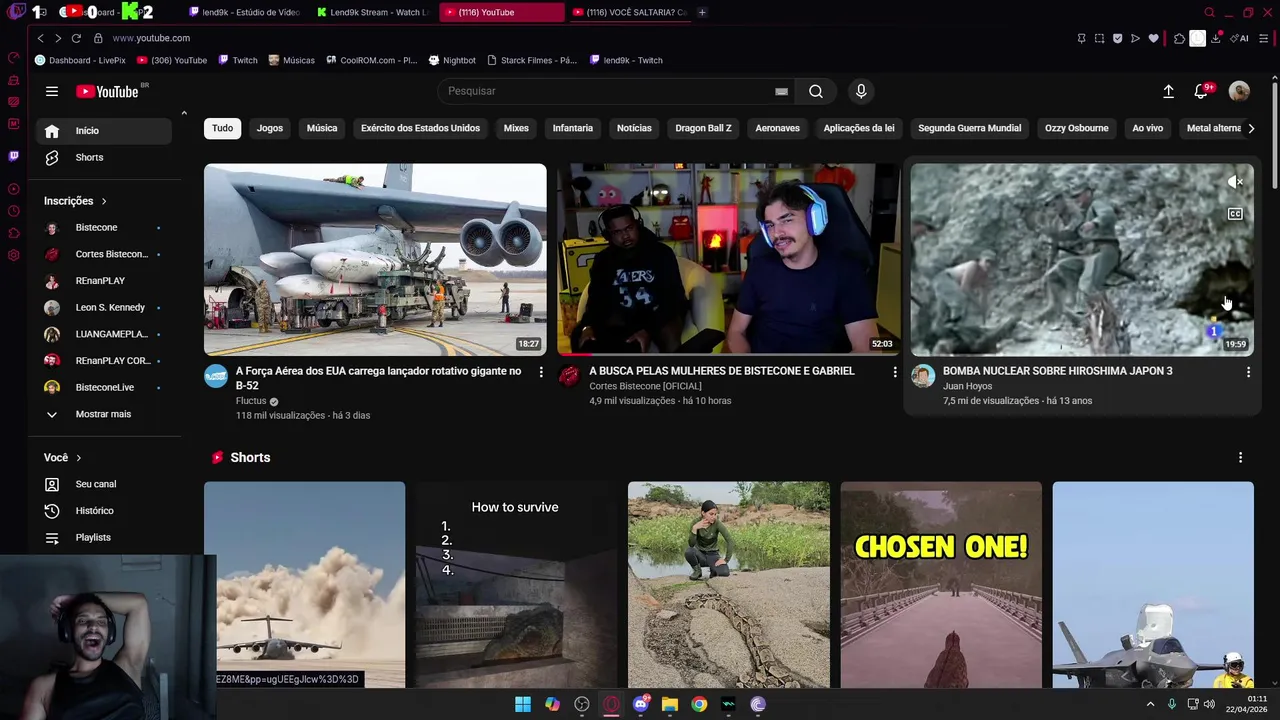
Task: Open the snake on road short
Action: (729, 585)
